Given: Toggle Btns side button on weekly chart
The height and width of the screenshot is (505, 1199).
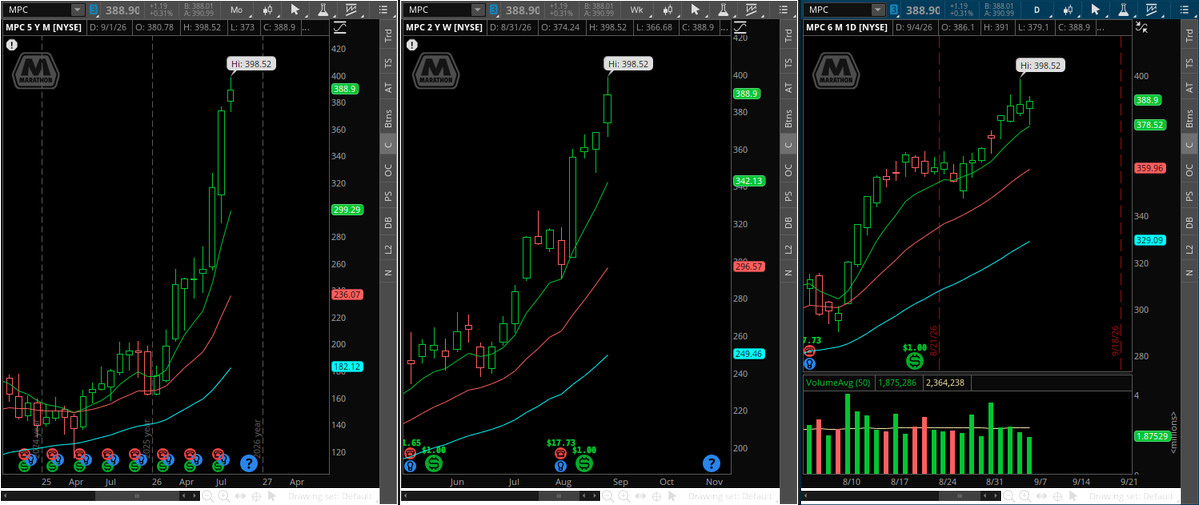Looking at the screenshot, I should (x=788, y=118).
